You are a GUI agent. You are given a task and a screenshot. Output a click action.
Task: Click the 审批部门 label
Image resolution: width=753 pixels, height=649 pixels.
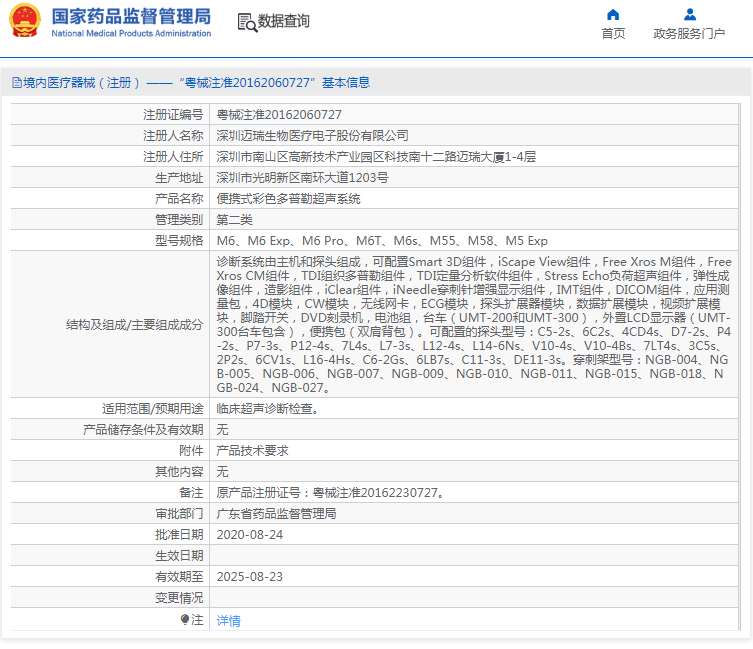(x=179, y=514)
